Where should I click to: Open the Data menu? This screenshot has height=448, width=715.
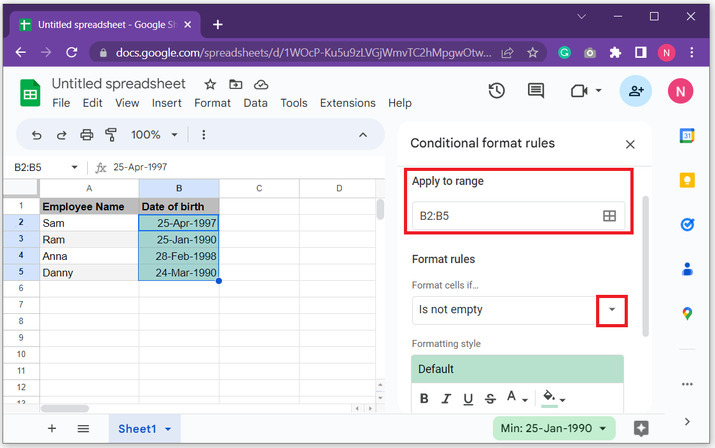click(255, 103)
